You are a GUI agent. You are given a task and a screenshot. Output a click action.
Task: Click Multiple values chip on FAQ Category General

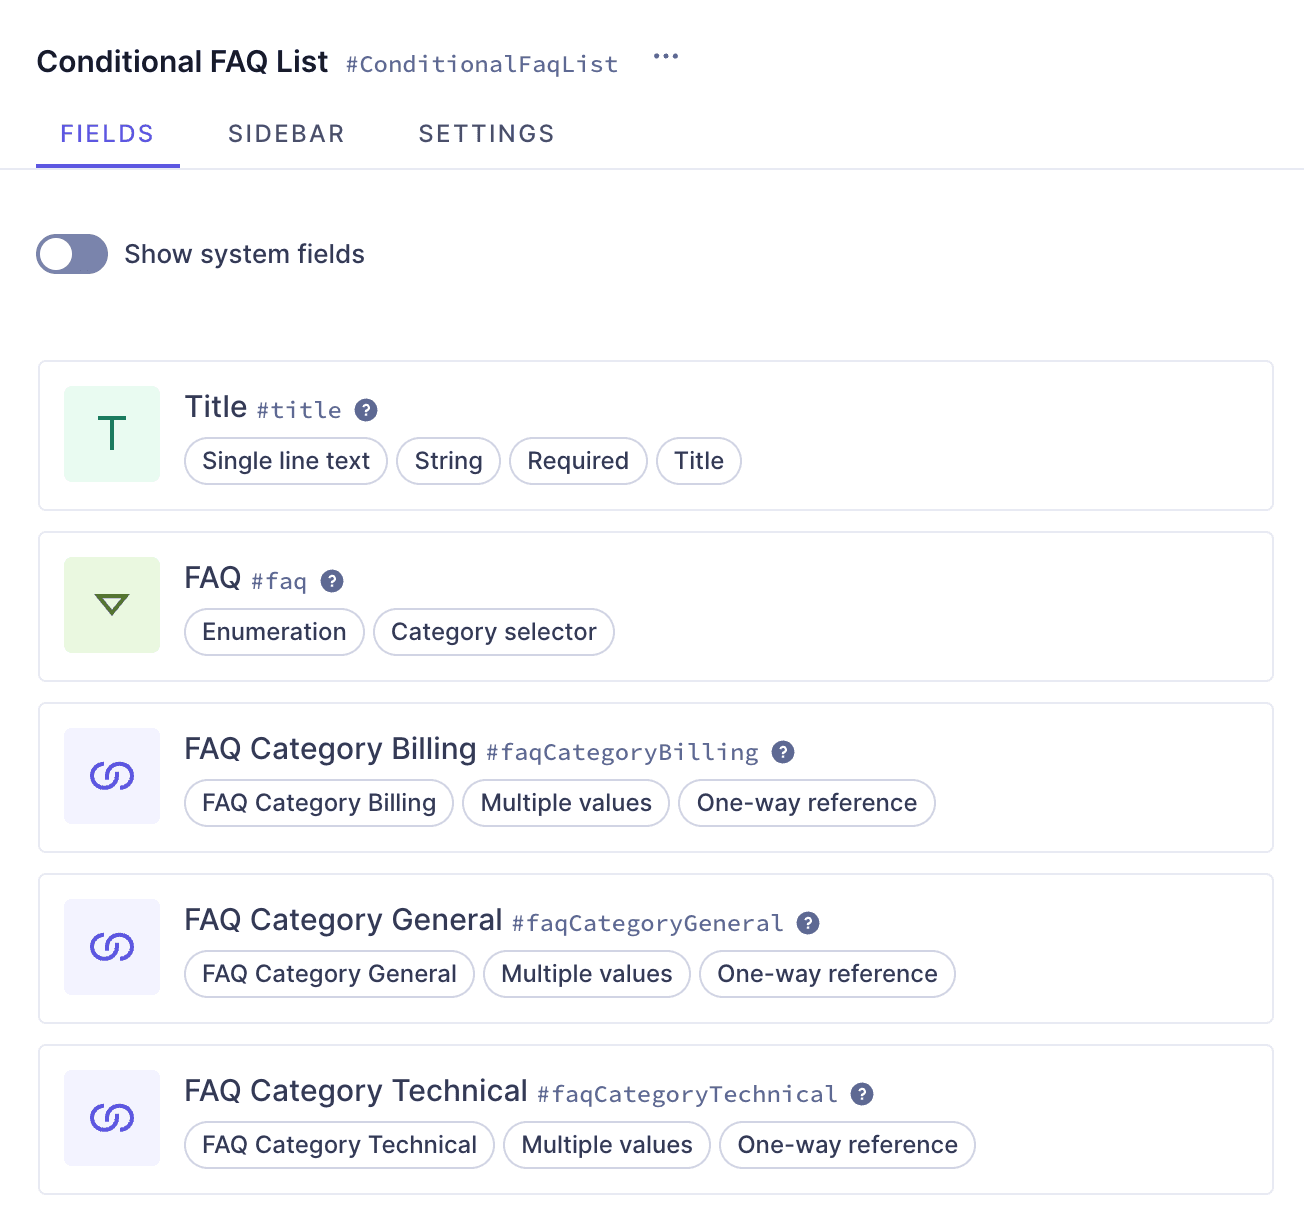pyautogui.click(x=586, y=974)
